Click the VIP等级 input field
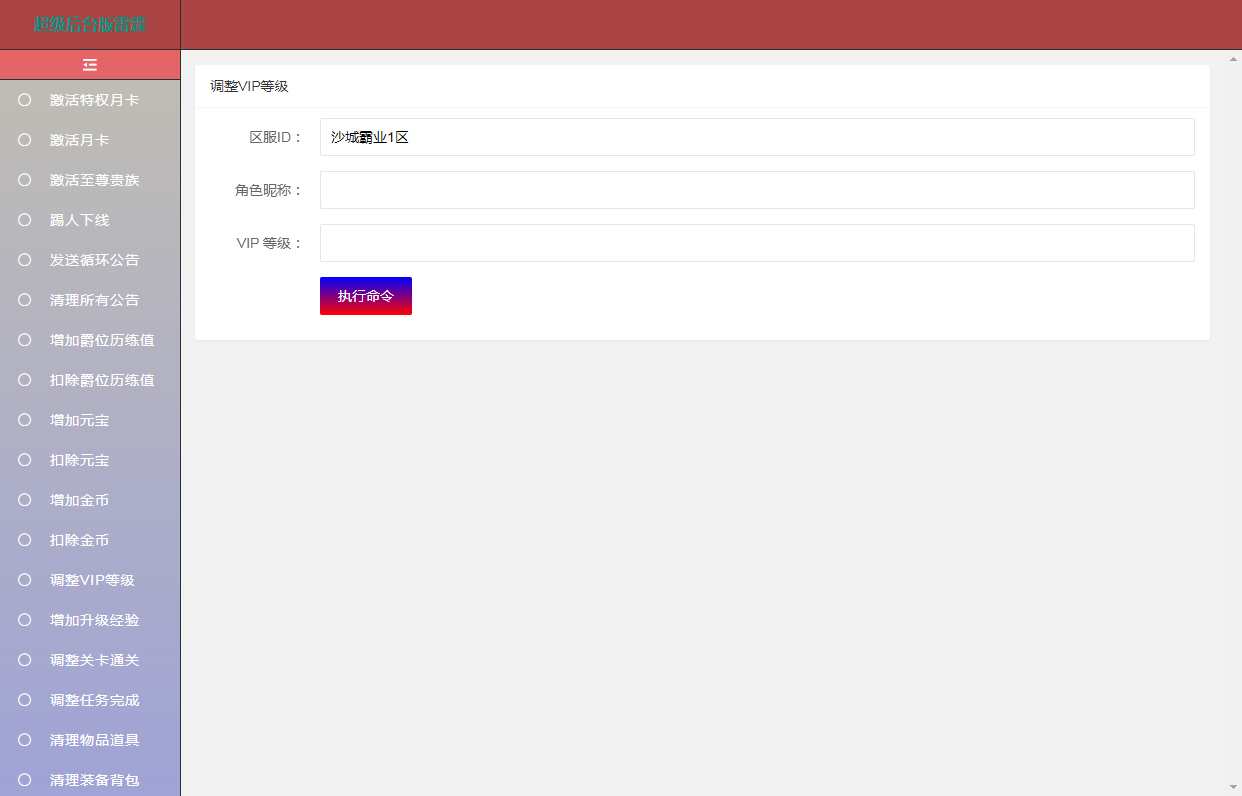 tap(757, 243)
